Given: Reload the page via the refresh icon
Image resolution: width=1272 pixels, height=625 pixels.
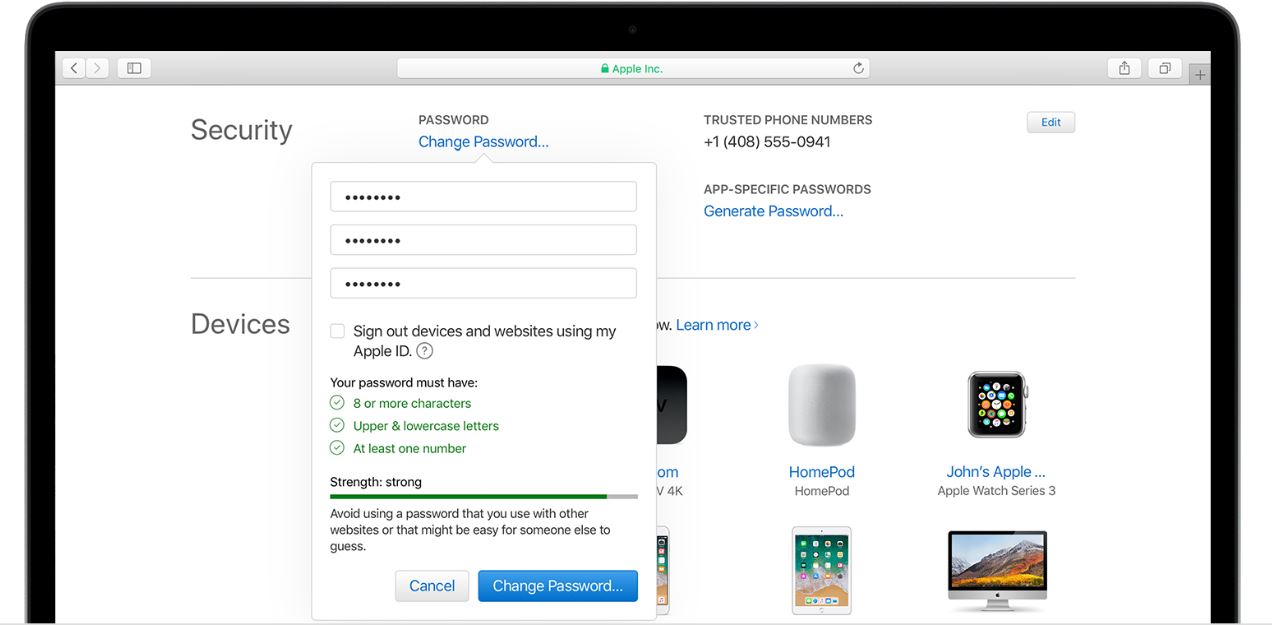Looking at the screenshot, I should click(858, 67).
